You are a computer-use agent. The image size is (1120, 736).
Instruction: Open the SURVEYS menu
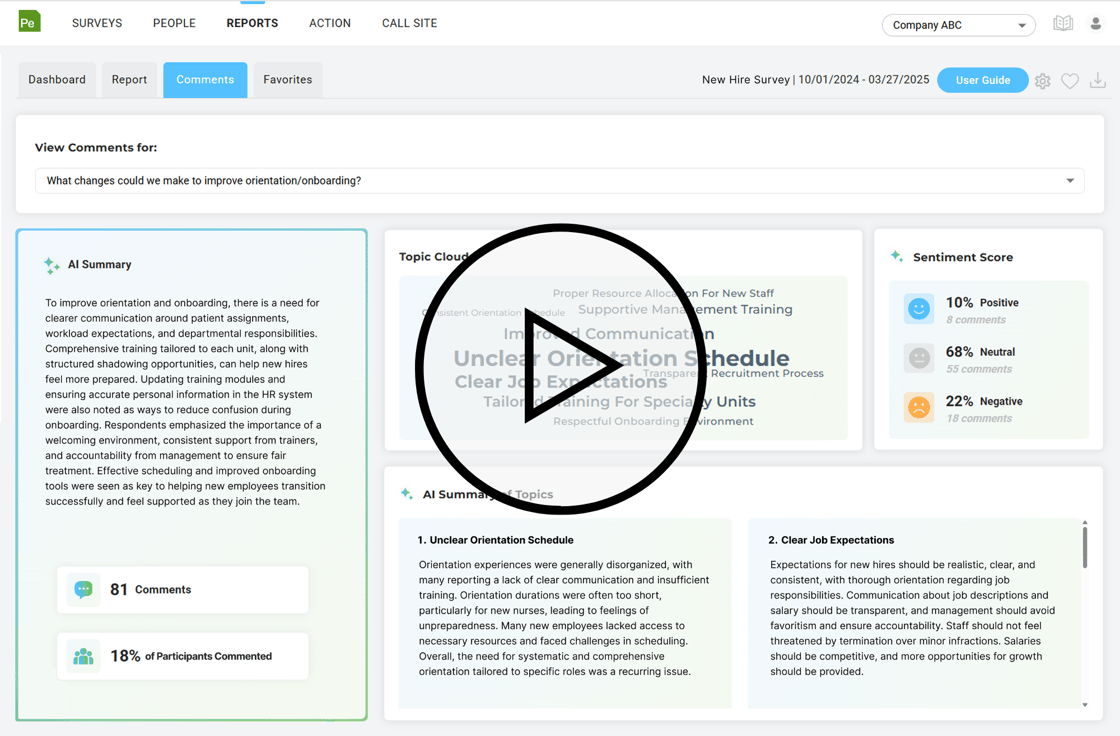click(97, 23)
